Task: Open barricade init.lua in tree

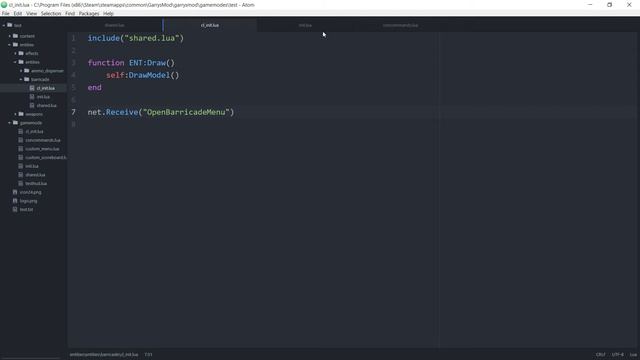Action: [43, 97]
